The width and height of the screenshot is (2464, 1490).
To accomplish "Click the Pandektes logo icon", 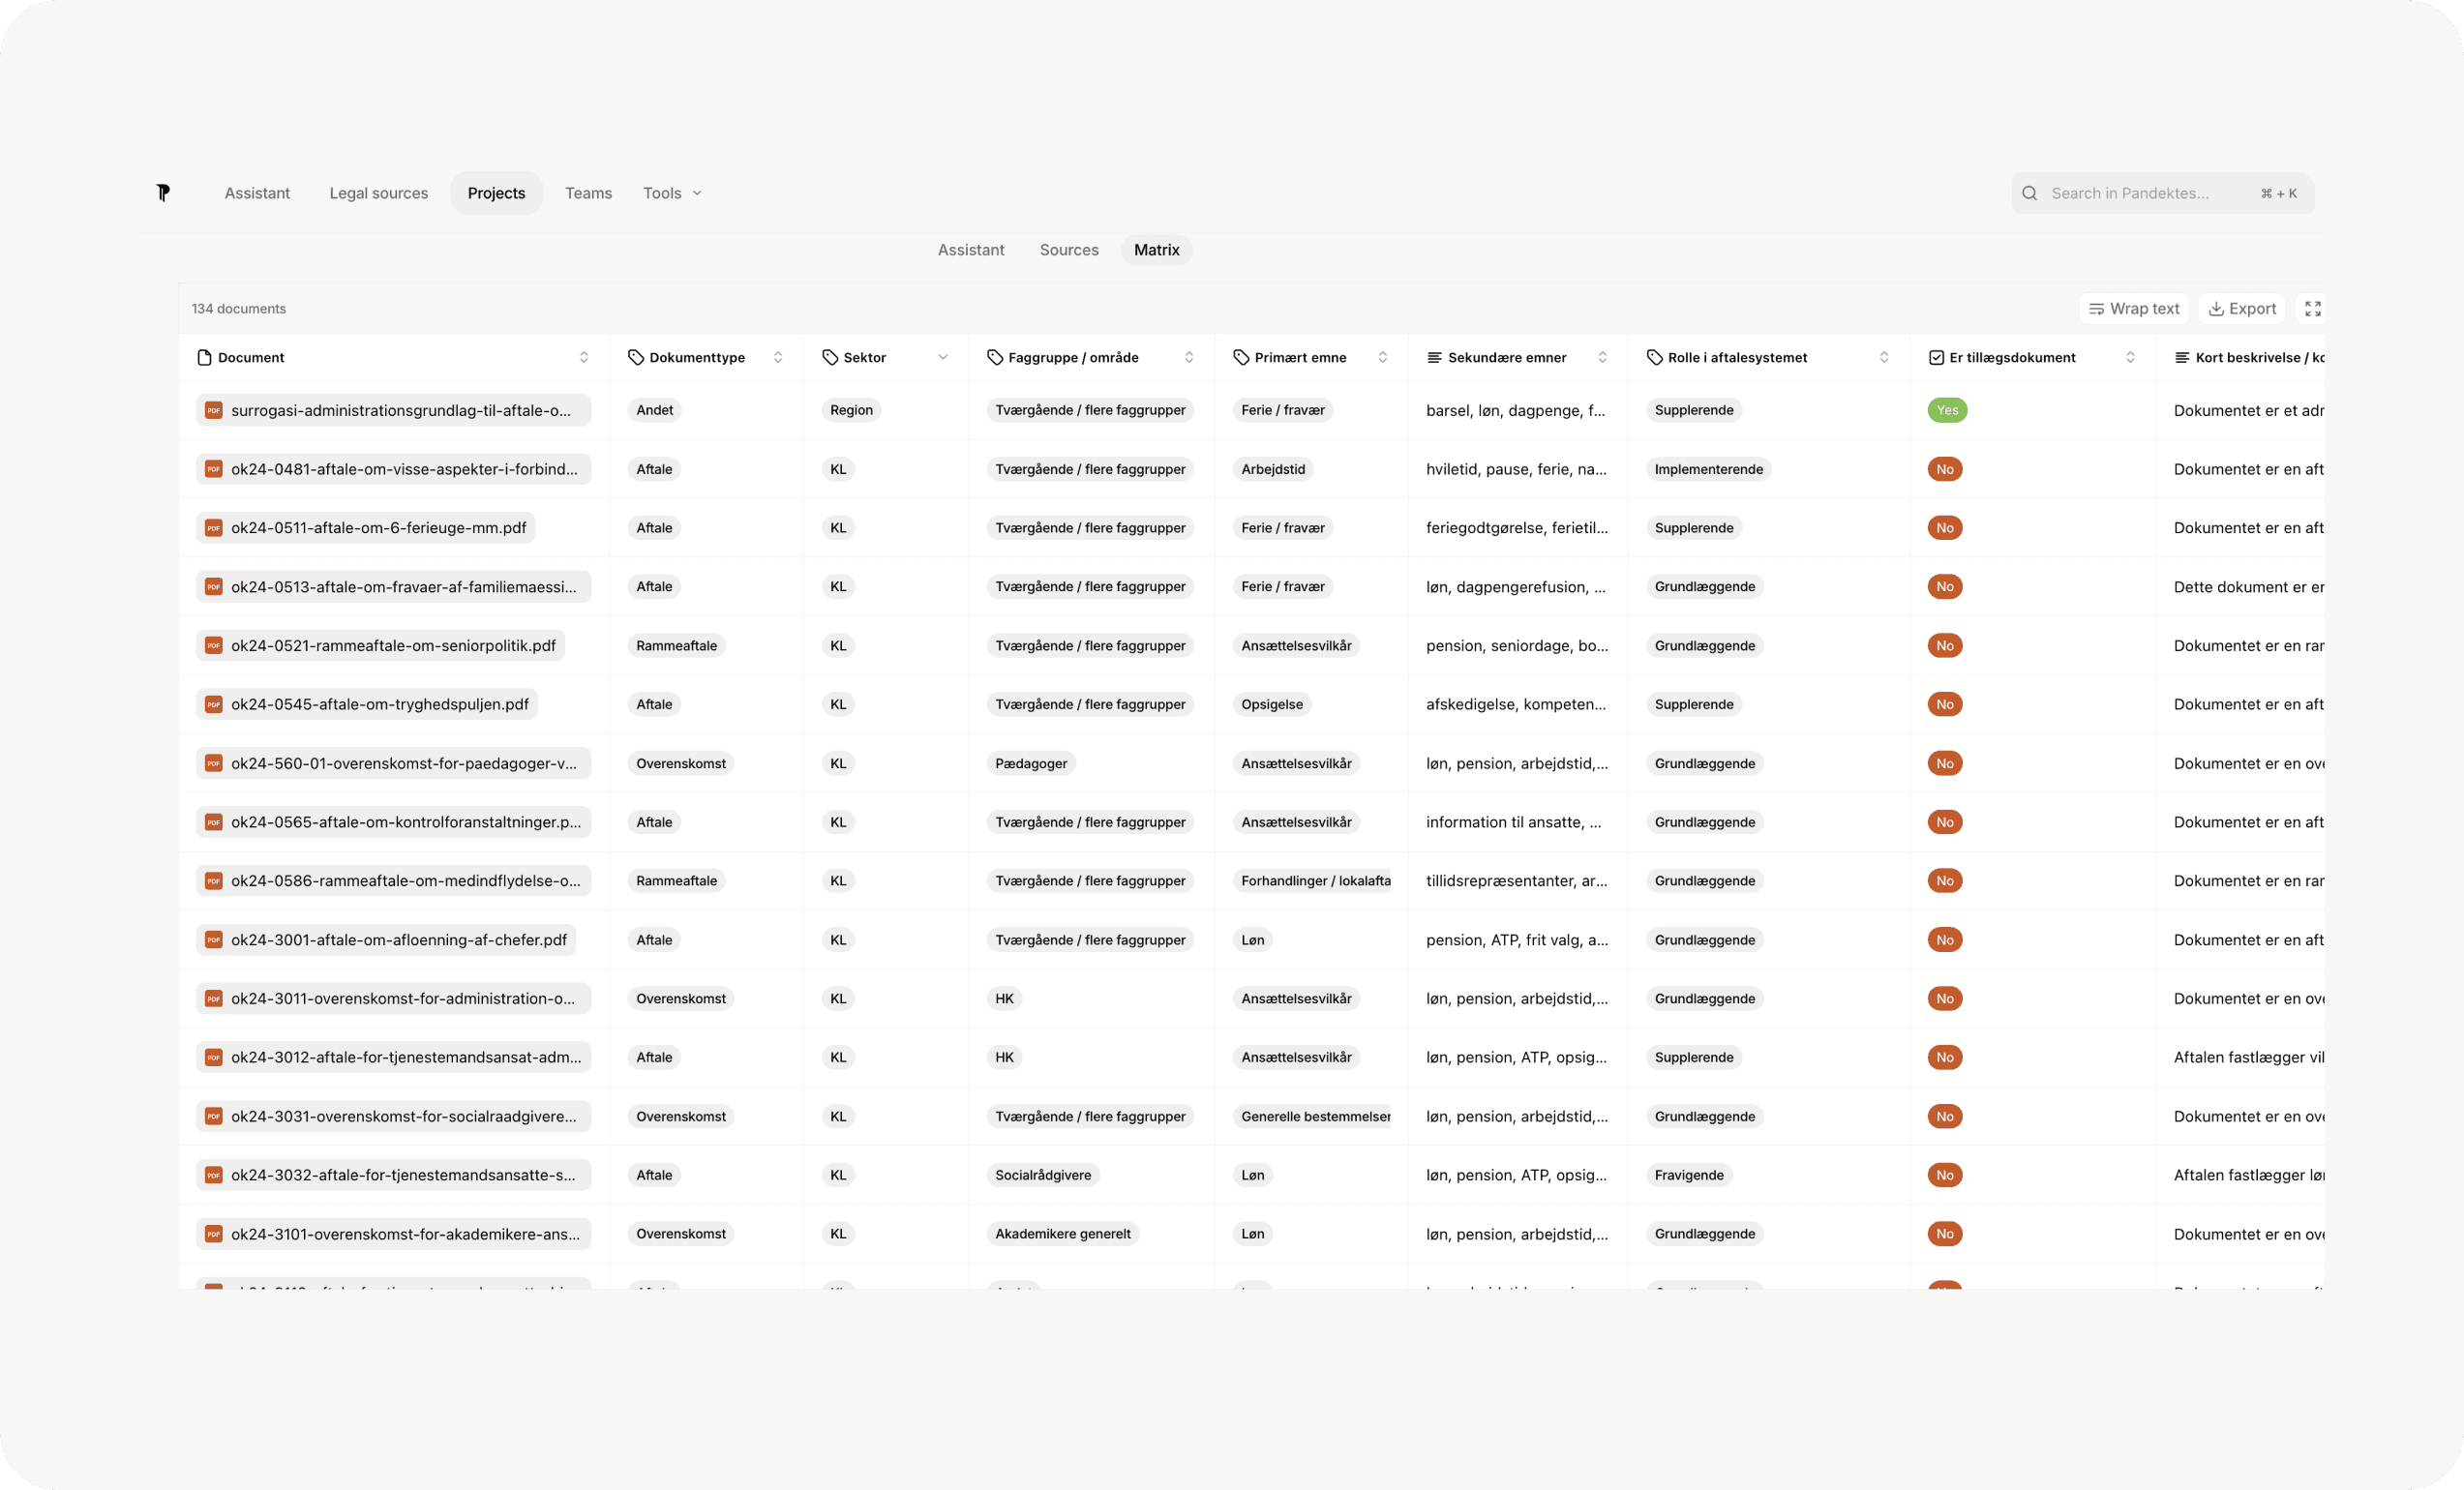I will [163, 193].
